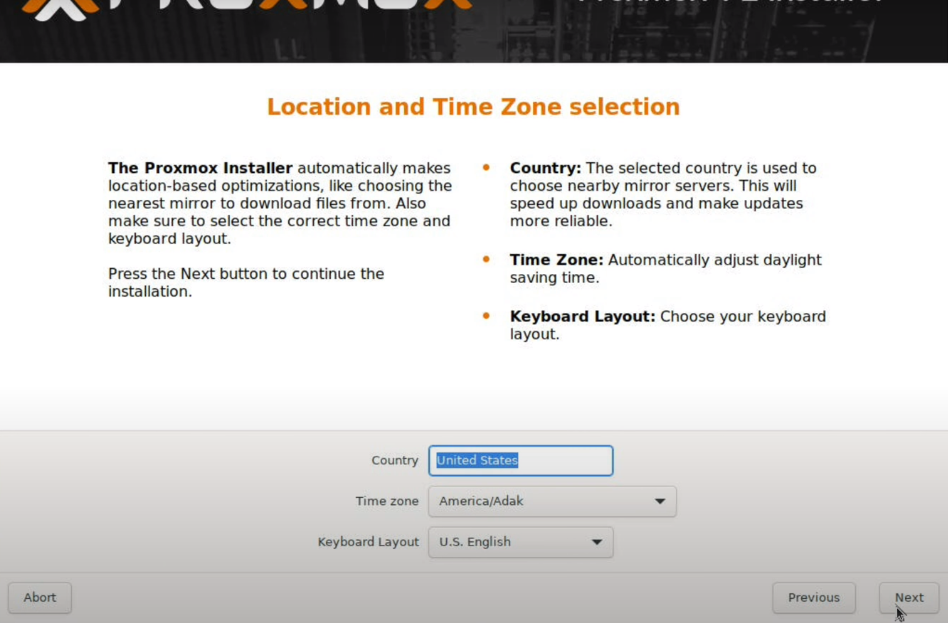Click the bold The Proxmox Installer text

200,168
